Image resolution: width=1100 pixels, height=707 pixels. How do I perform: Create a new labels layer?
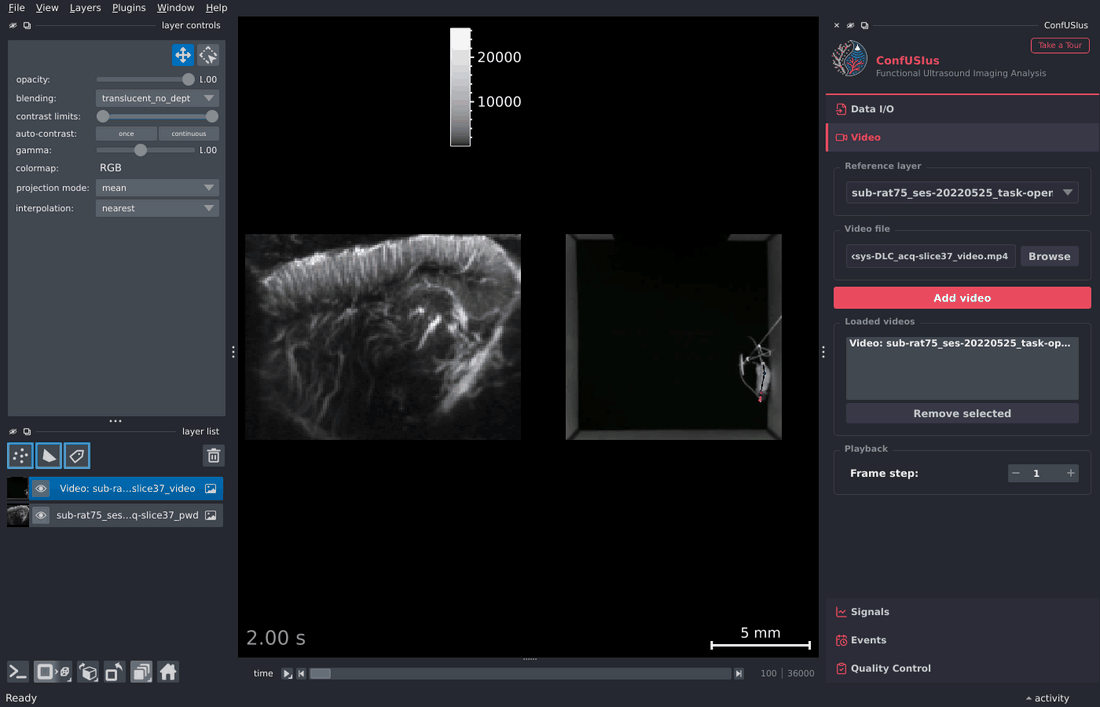76,456
